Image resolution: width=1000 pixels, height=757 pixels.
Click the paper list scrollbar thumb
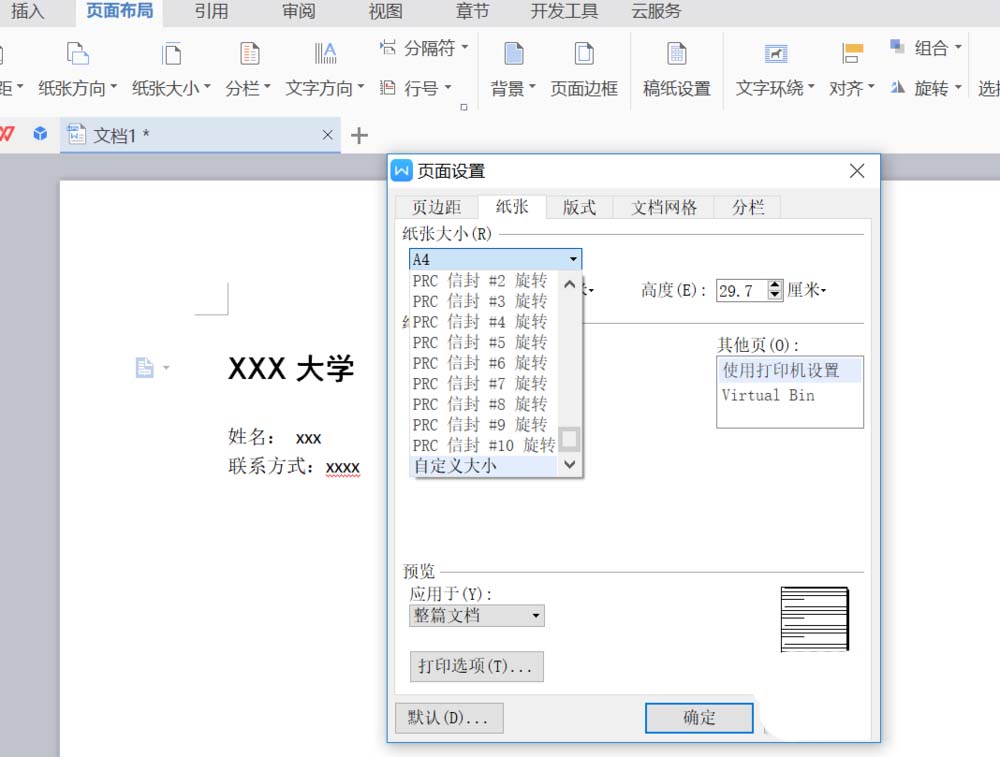coord(570,439)
